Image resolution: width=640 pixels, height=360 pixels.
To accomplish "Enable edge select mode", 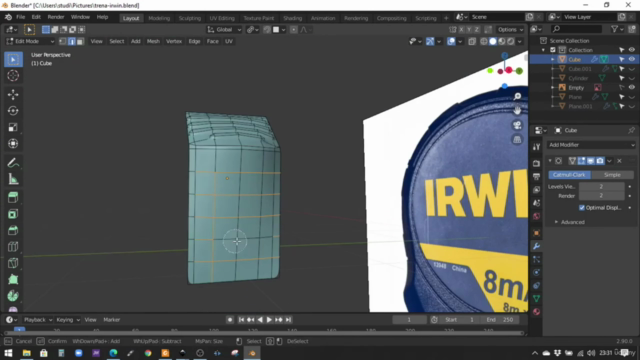I will pyautogui.click(x=71, y=41).
